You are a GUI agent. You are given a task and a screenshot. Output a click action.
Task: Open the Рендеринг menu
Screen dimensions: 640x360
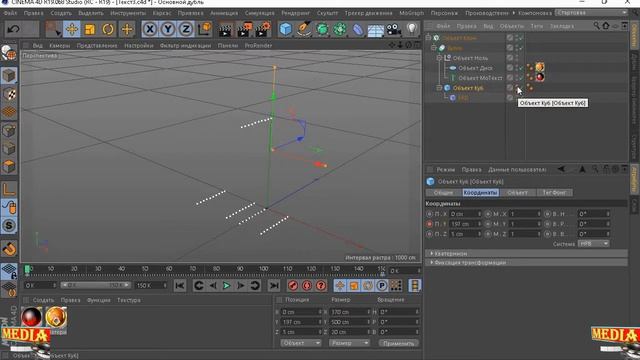click(x=296, y=13)
